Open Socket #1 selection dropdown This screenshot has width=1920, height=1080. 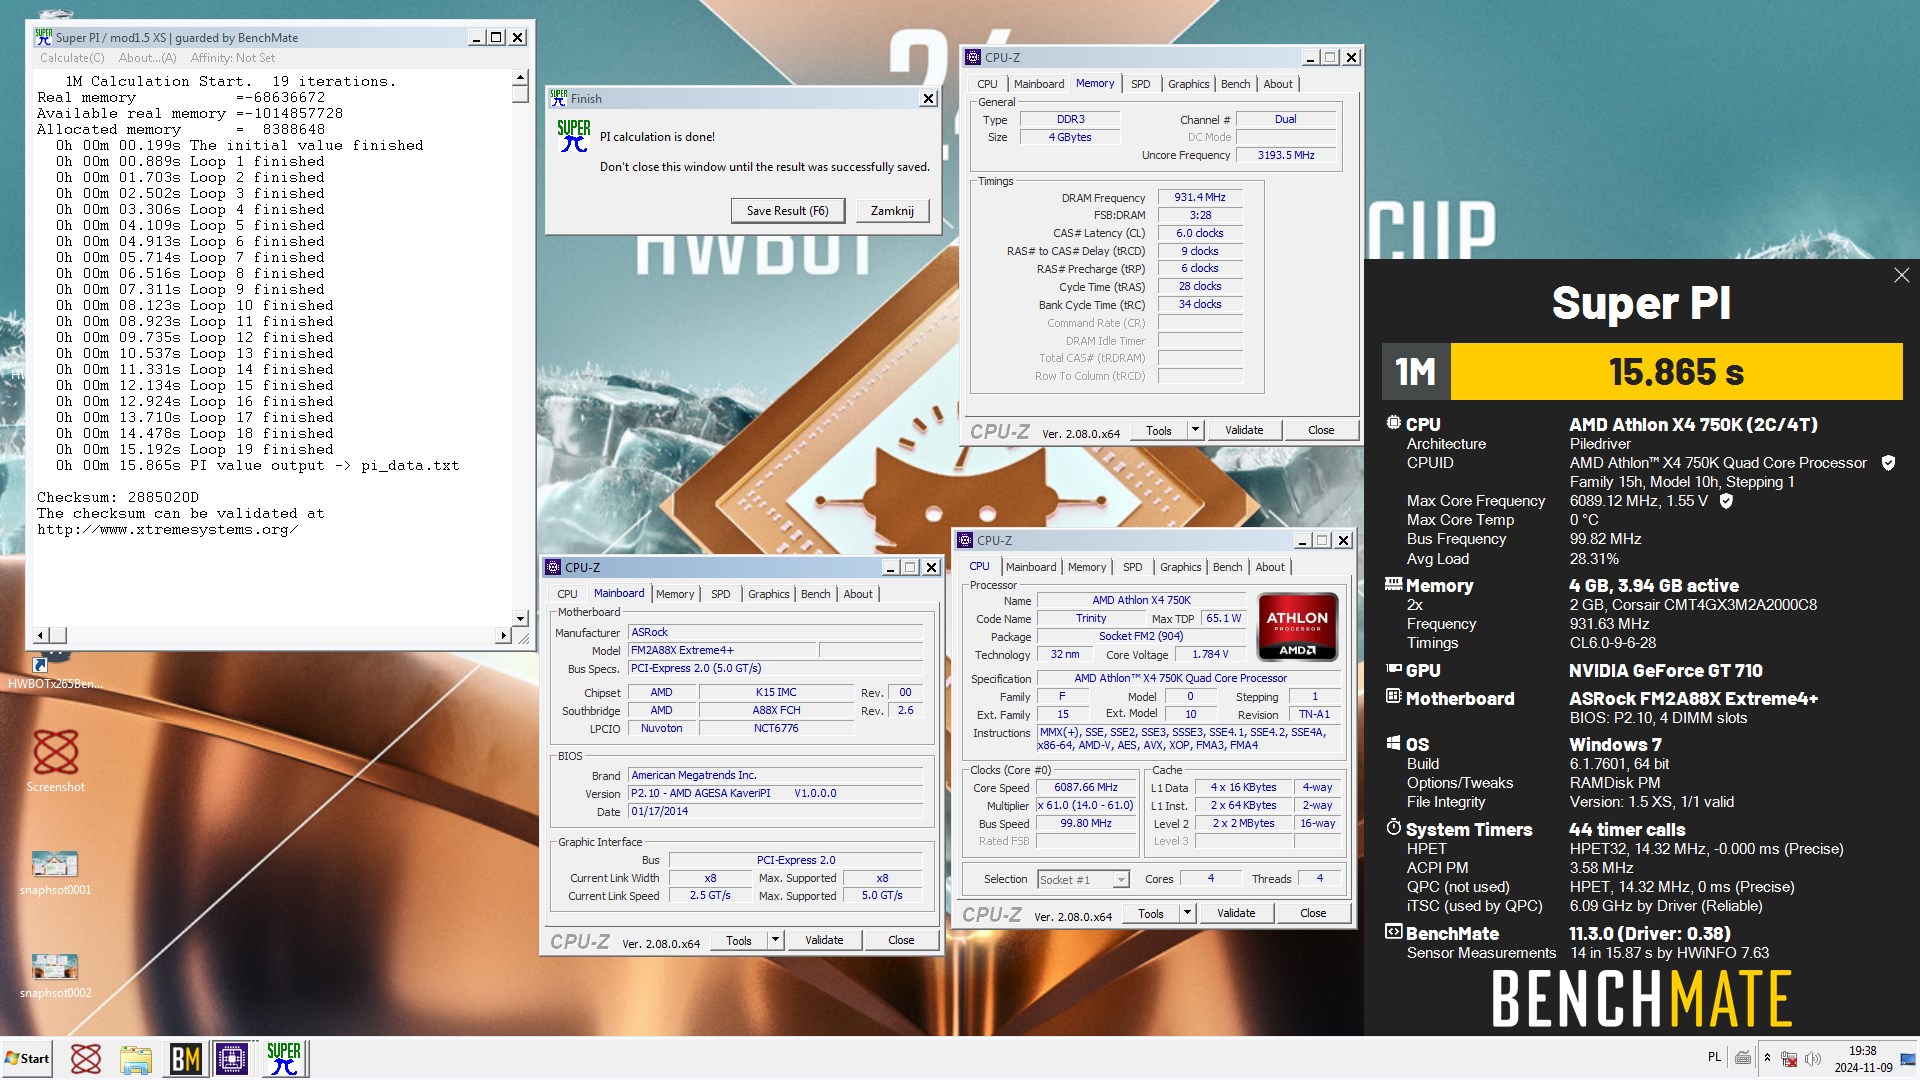(x=1083, y=879)
